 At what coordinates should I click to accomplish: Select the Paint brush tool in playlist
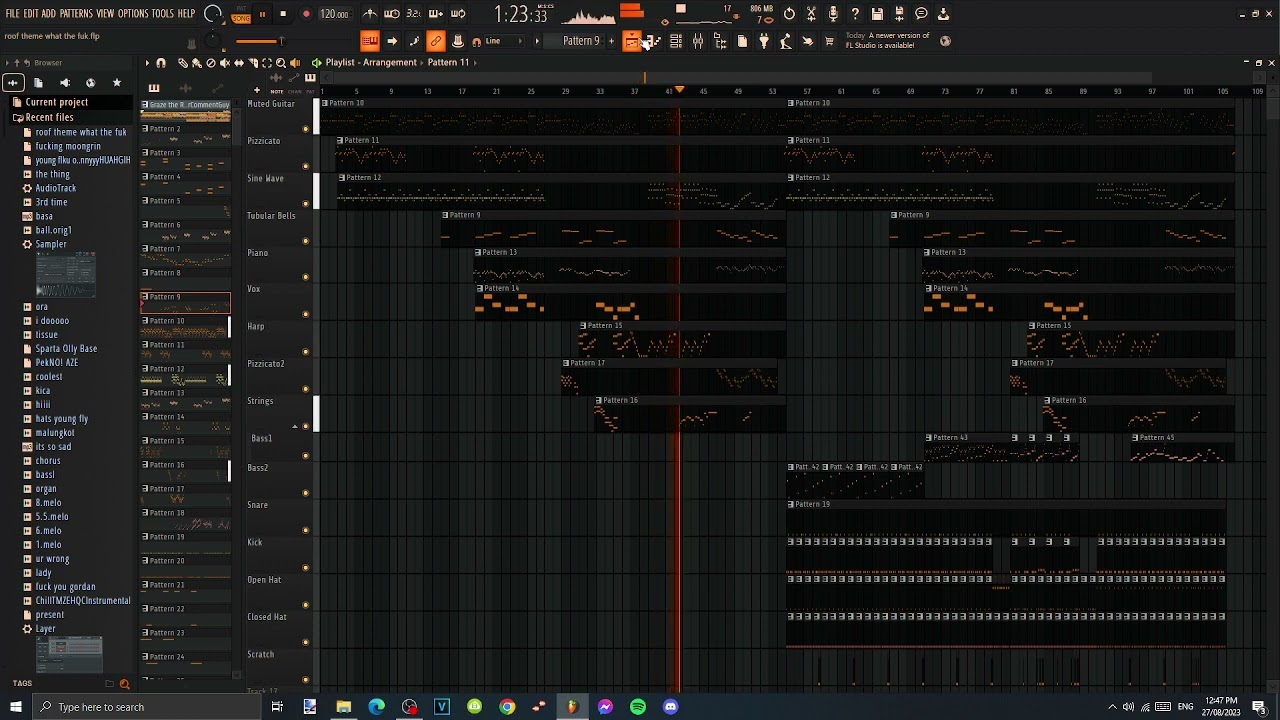coord(197,62)
